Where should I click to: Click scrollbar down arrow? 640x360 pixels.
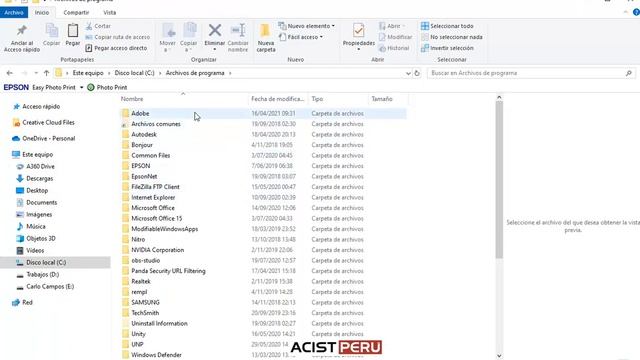pyautogui.click(x=499, y=356)
